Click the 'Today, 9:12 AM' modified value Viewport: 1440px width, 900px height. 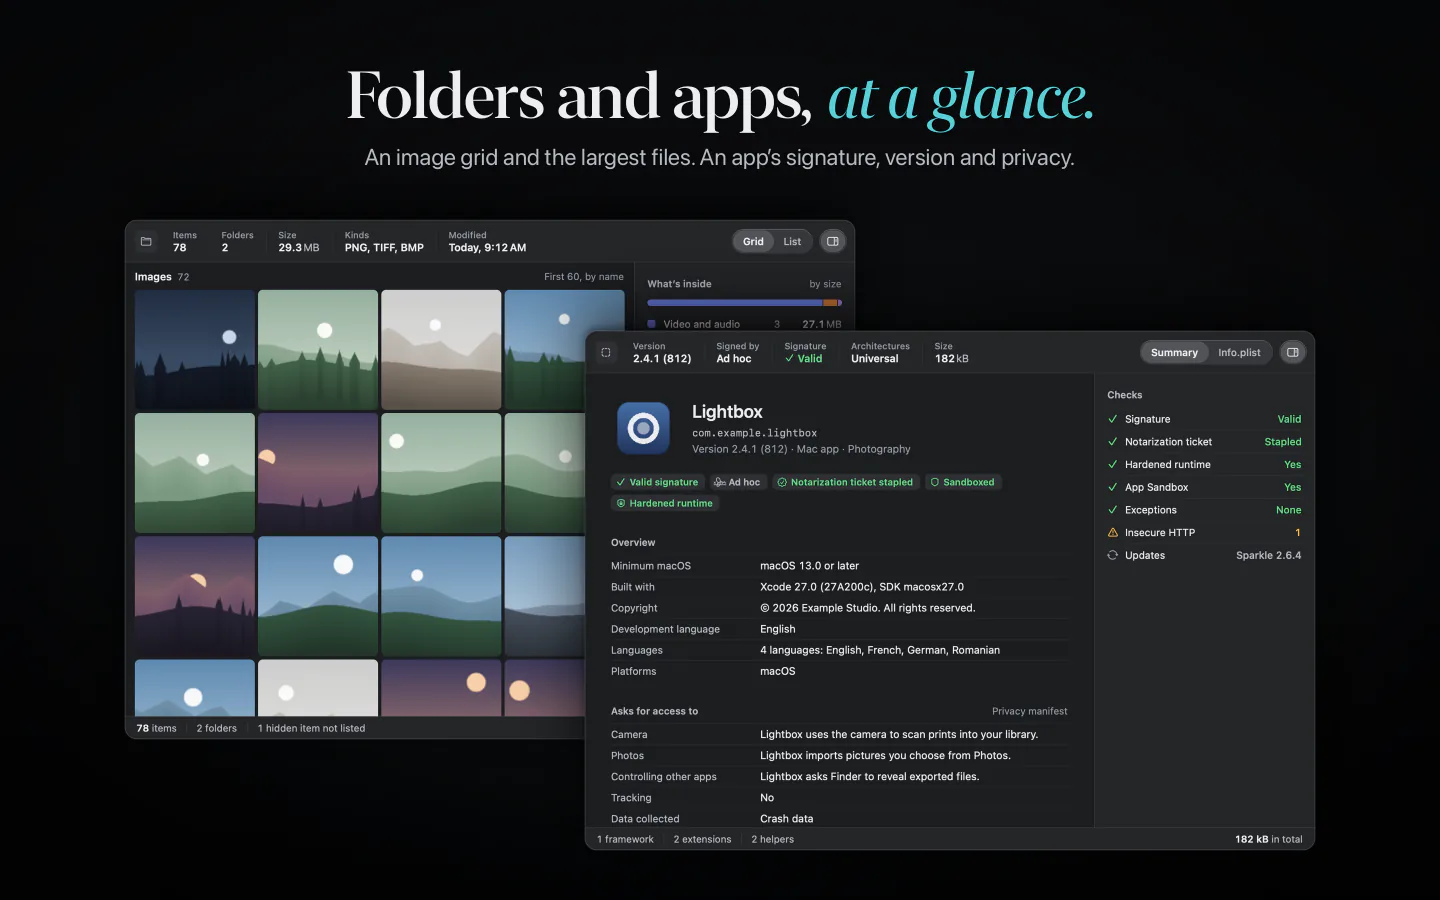click(487, 248)
